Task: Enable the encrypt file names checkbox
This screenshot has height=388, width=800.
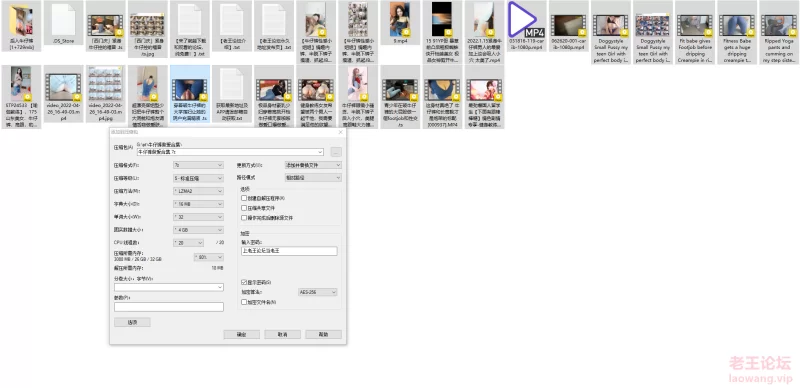Action: (244, 302)
